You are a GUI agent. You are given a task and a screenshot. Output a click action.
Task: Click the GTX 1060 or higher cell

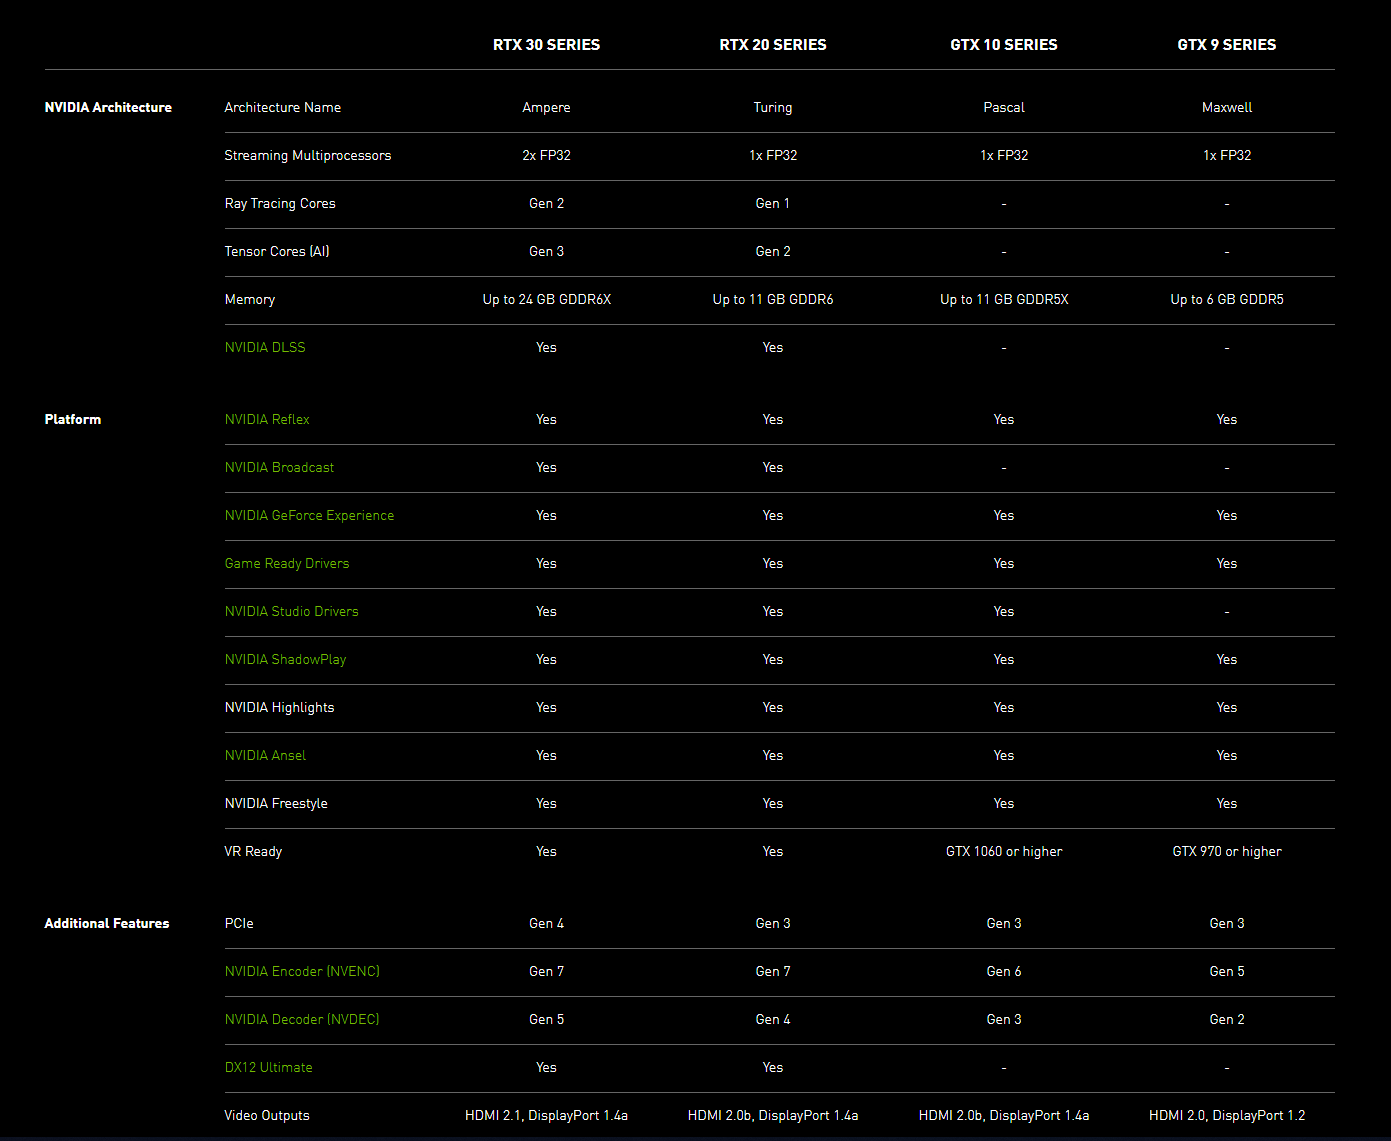pyautogui.click(x=1004, y=851)
